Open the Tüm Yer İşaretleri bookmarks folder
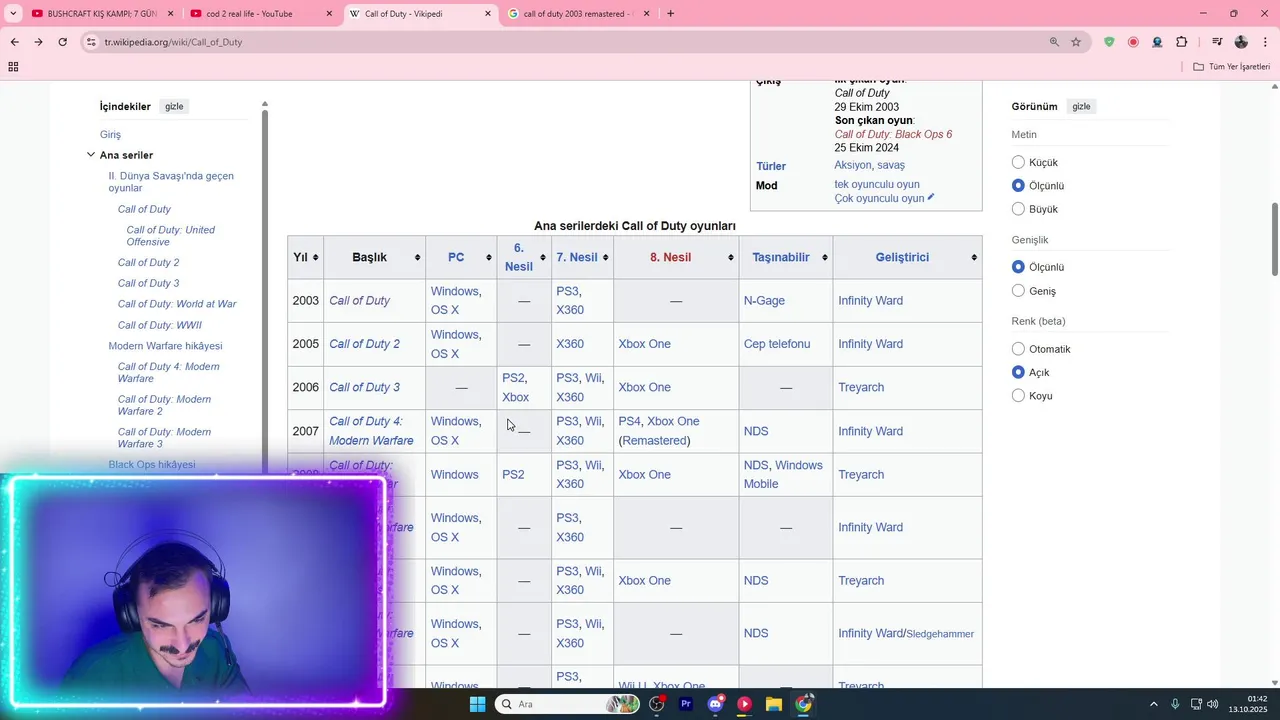This screenshot has height=720, width=1280. pos(1232,67)
